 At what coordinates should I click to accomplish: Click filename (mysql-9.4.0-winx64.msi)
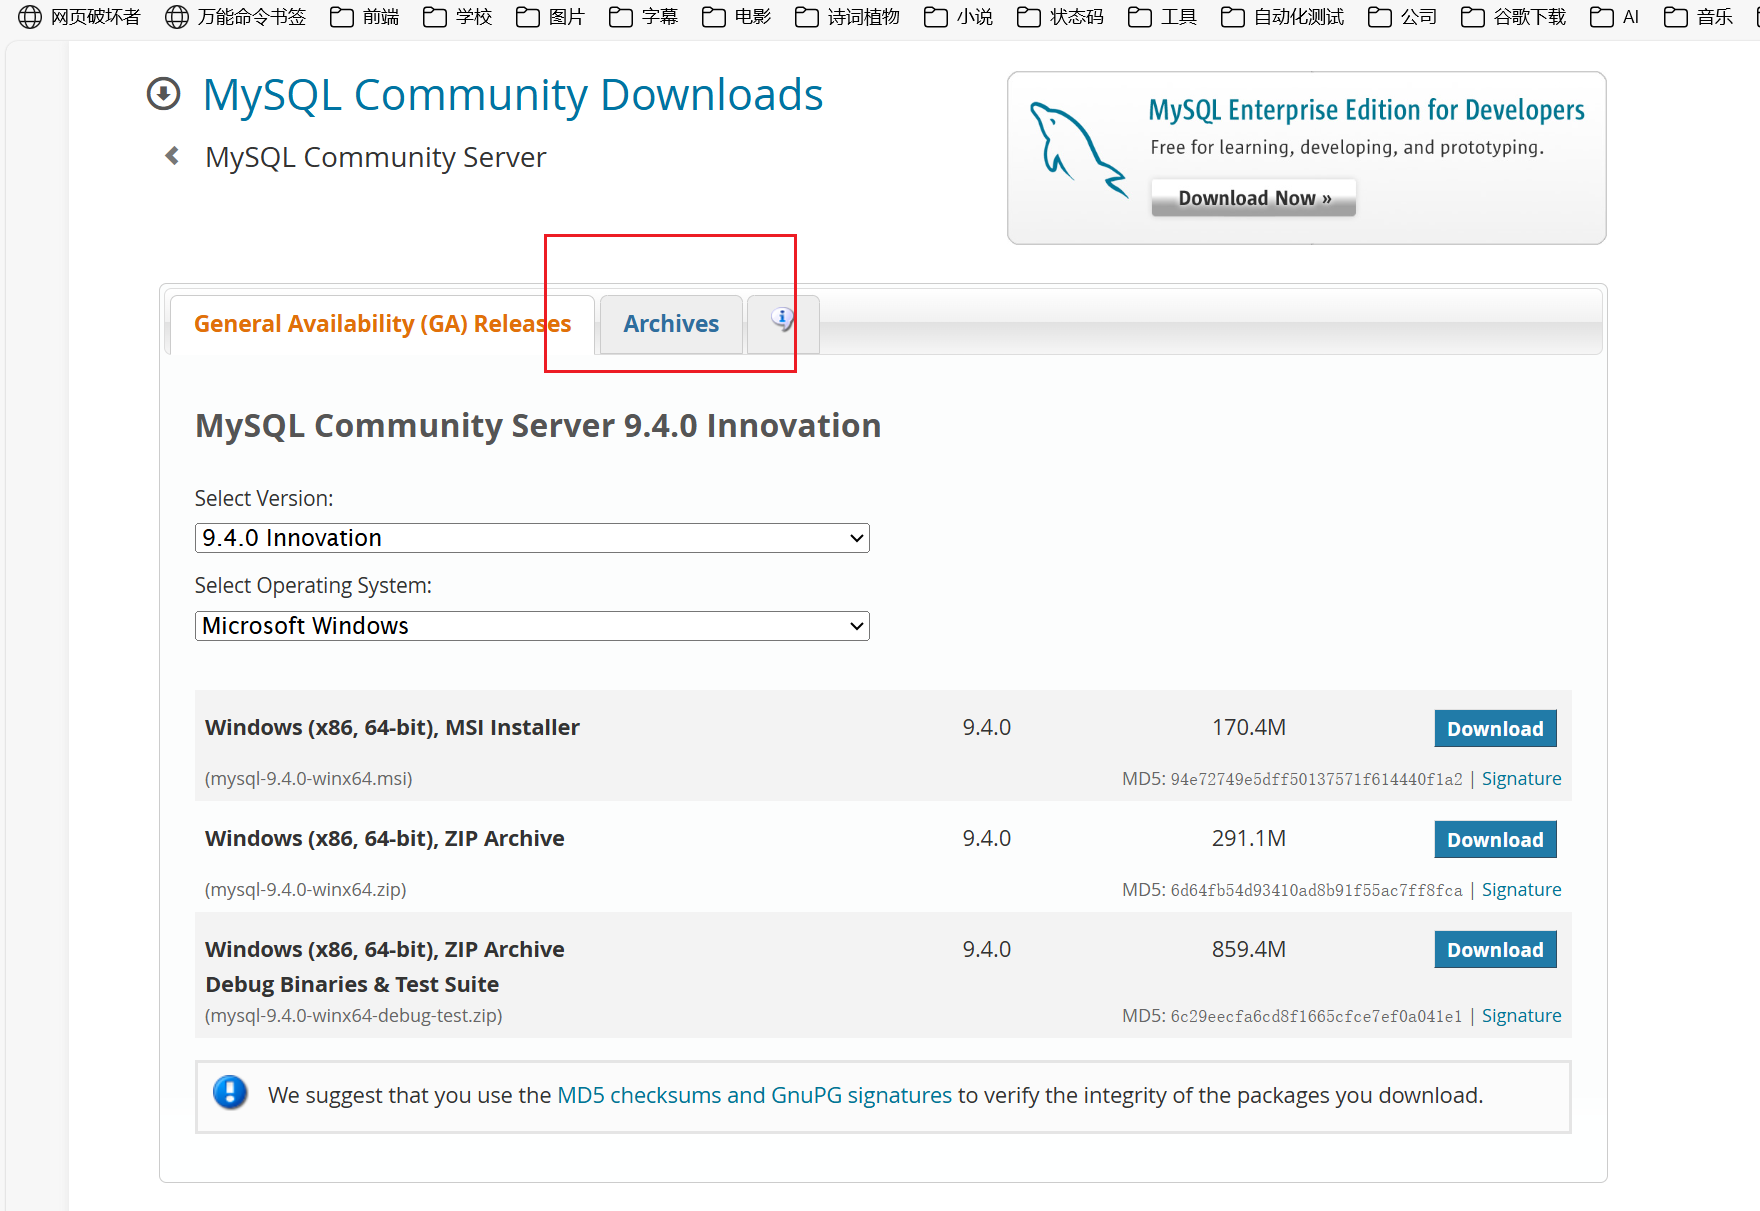(x=309, y=778)
